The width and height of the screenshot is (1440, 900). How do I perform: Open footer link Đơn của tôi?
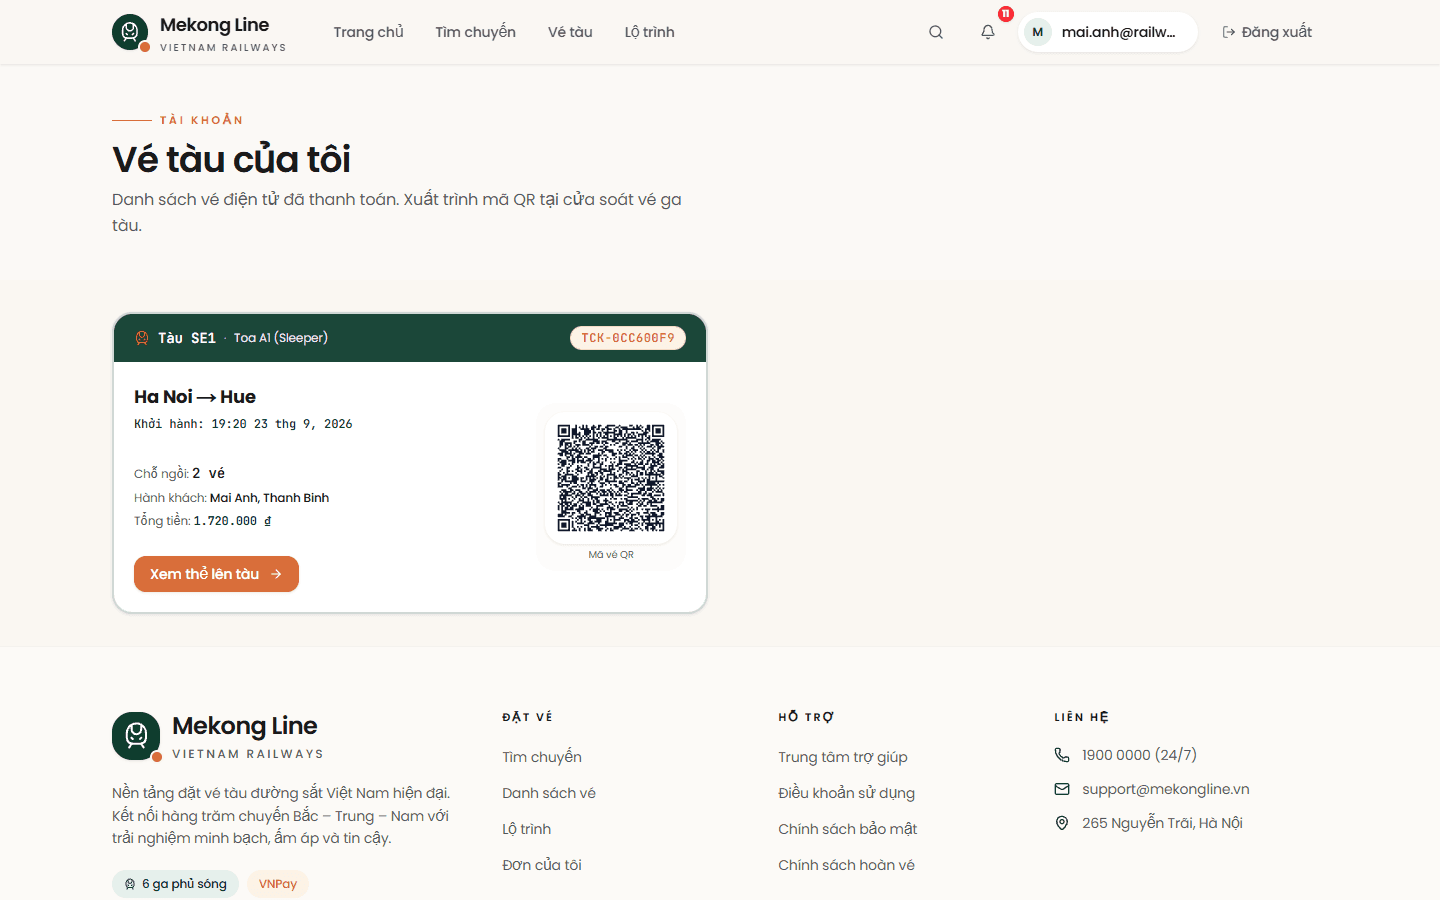[542, 865]
